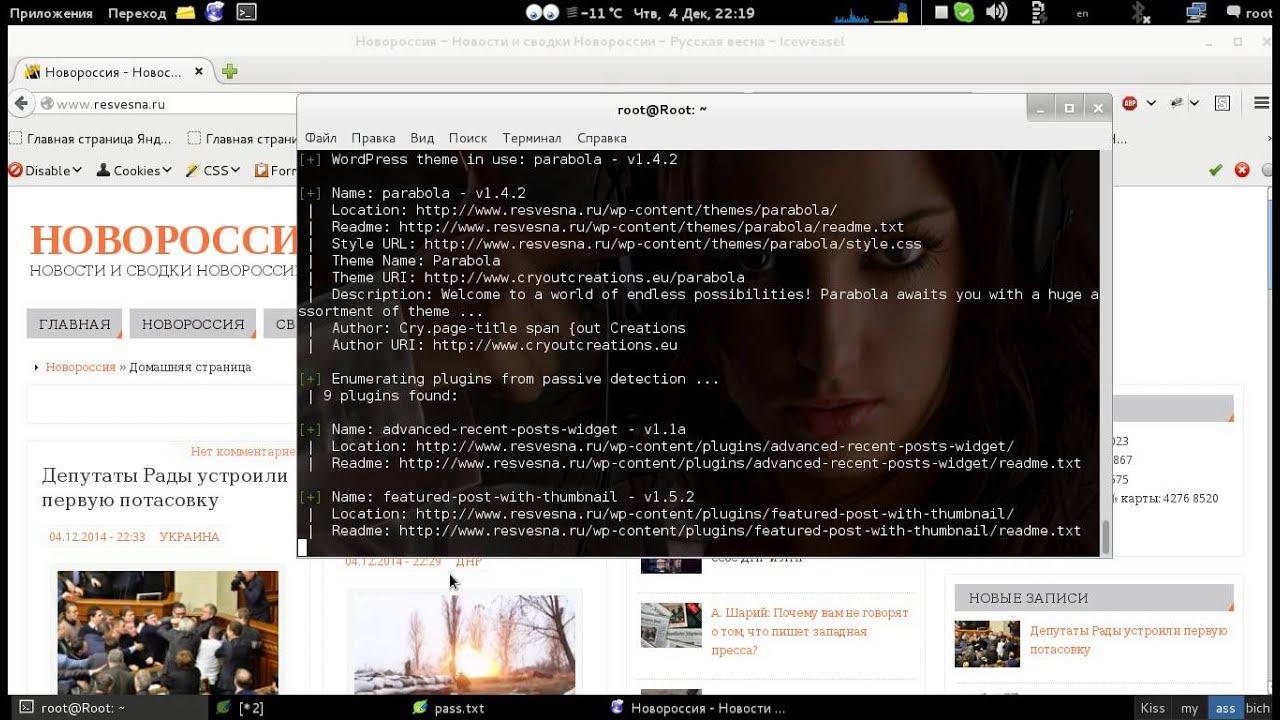The width and height of the screenshot is (1280, 720).
Task: Click the green shield tray icon
Action: 964,12
